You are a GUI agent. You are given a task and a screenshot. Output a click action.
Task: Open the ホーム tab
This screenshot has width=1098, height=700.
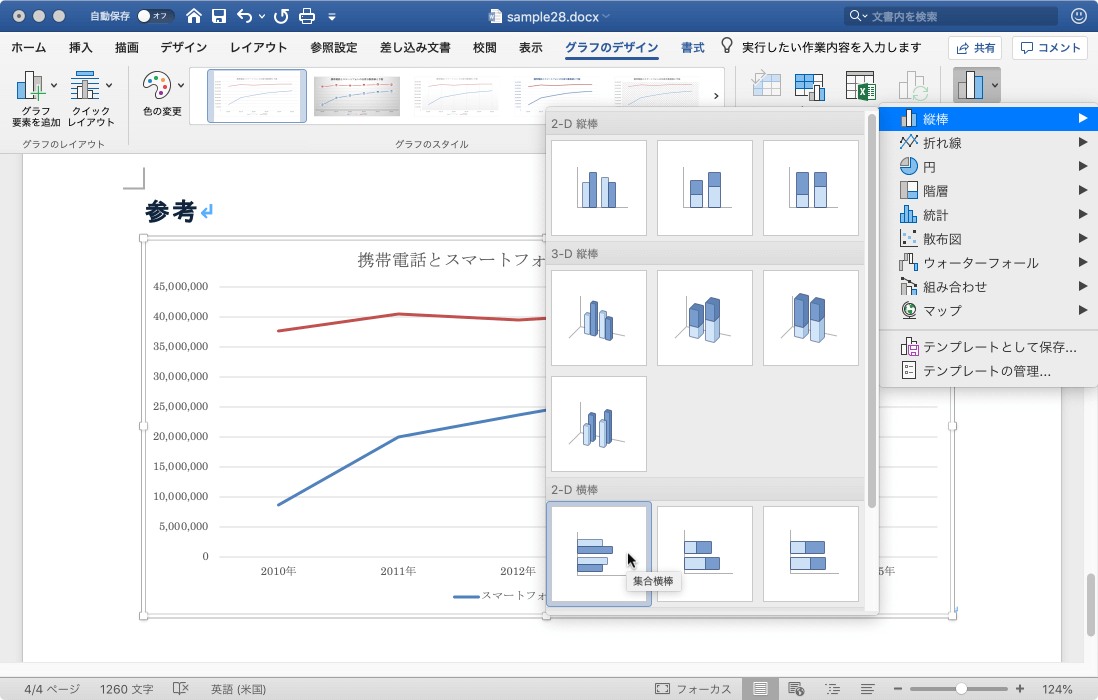click(x=29, y=48)
